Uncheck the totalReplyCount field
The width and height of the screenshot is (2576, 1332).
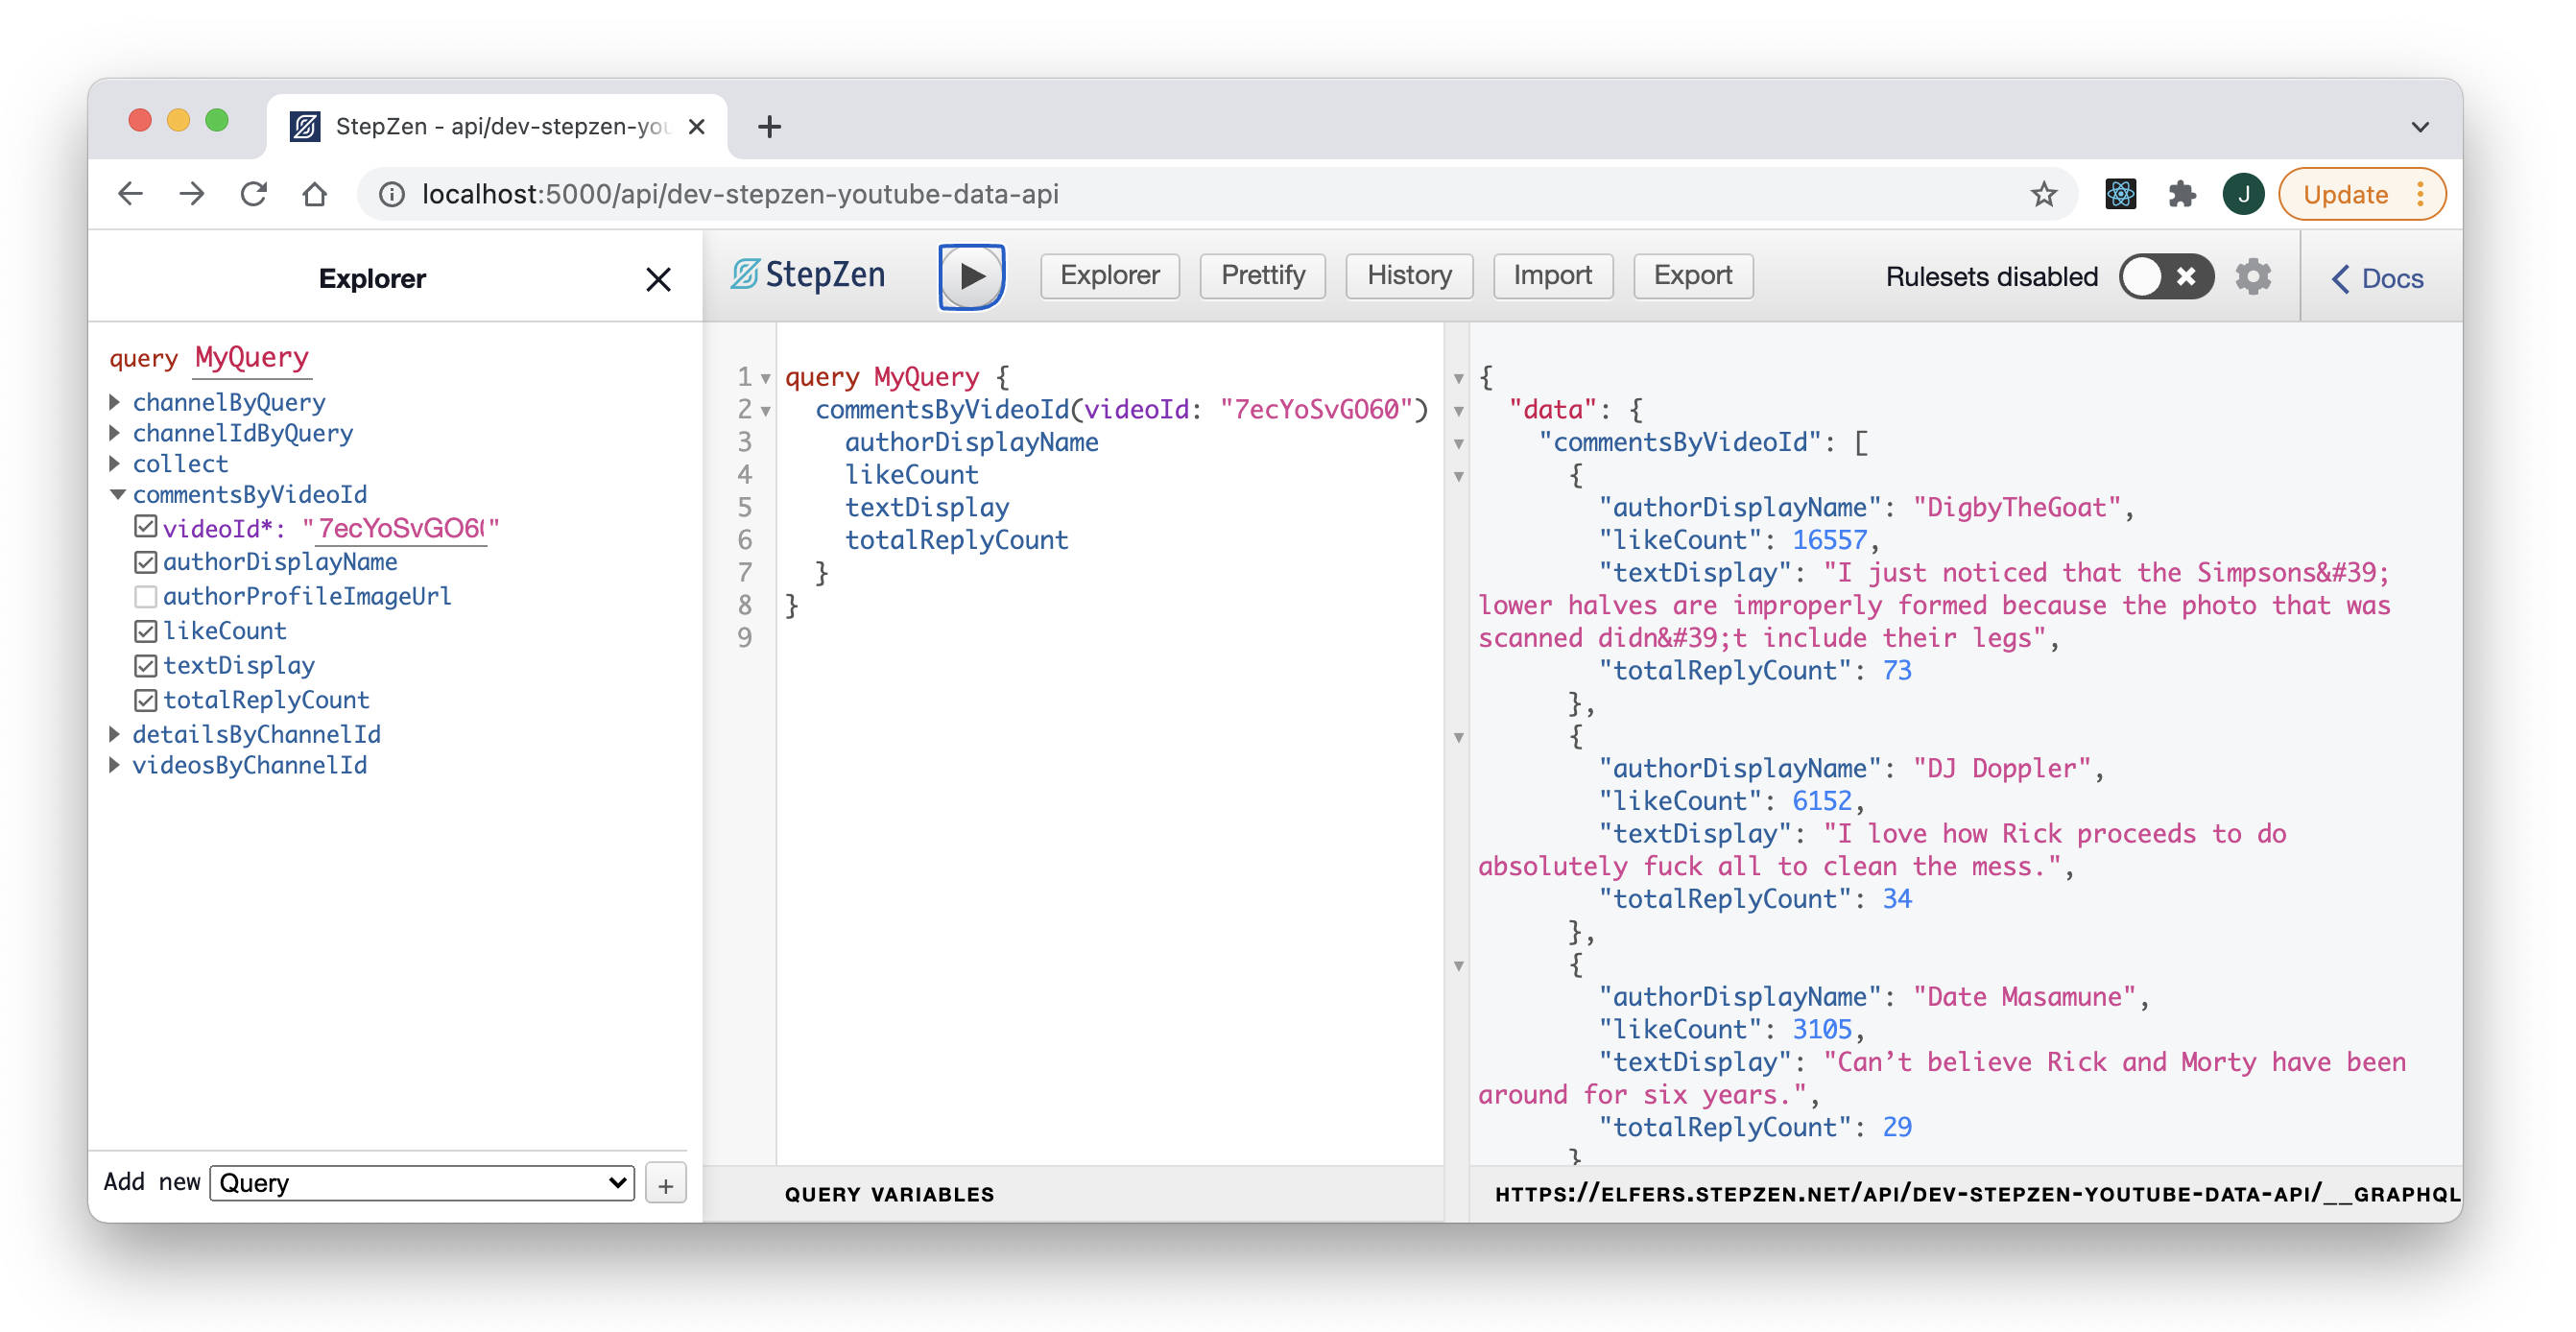click(146, 700)
